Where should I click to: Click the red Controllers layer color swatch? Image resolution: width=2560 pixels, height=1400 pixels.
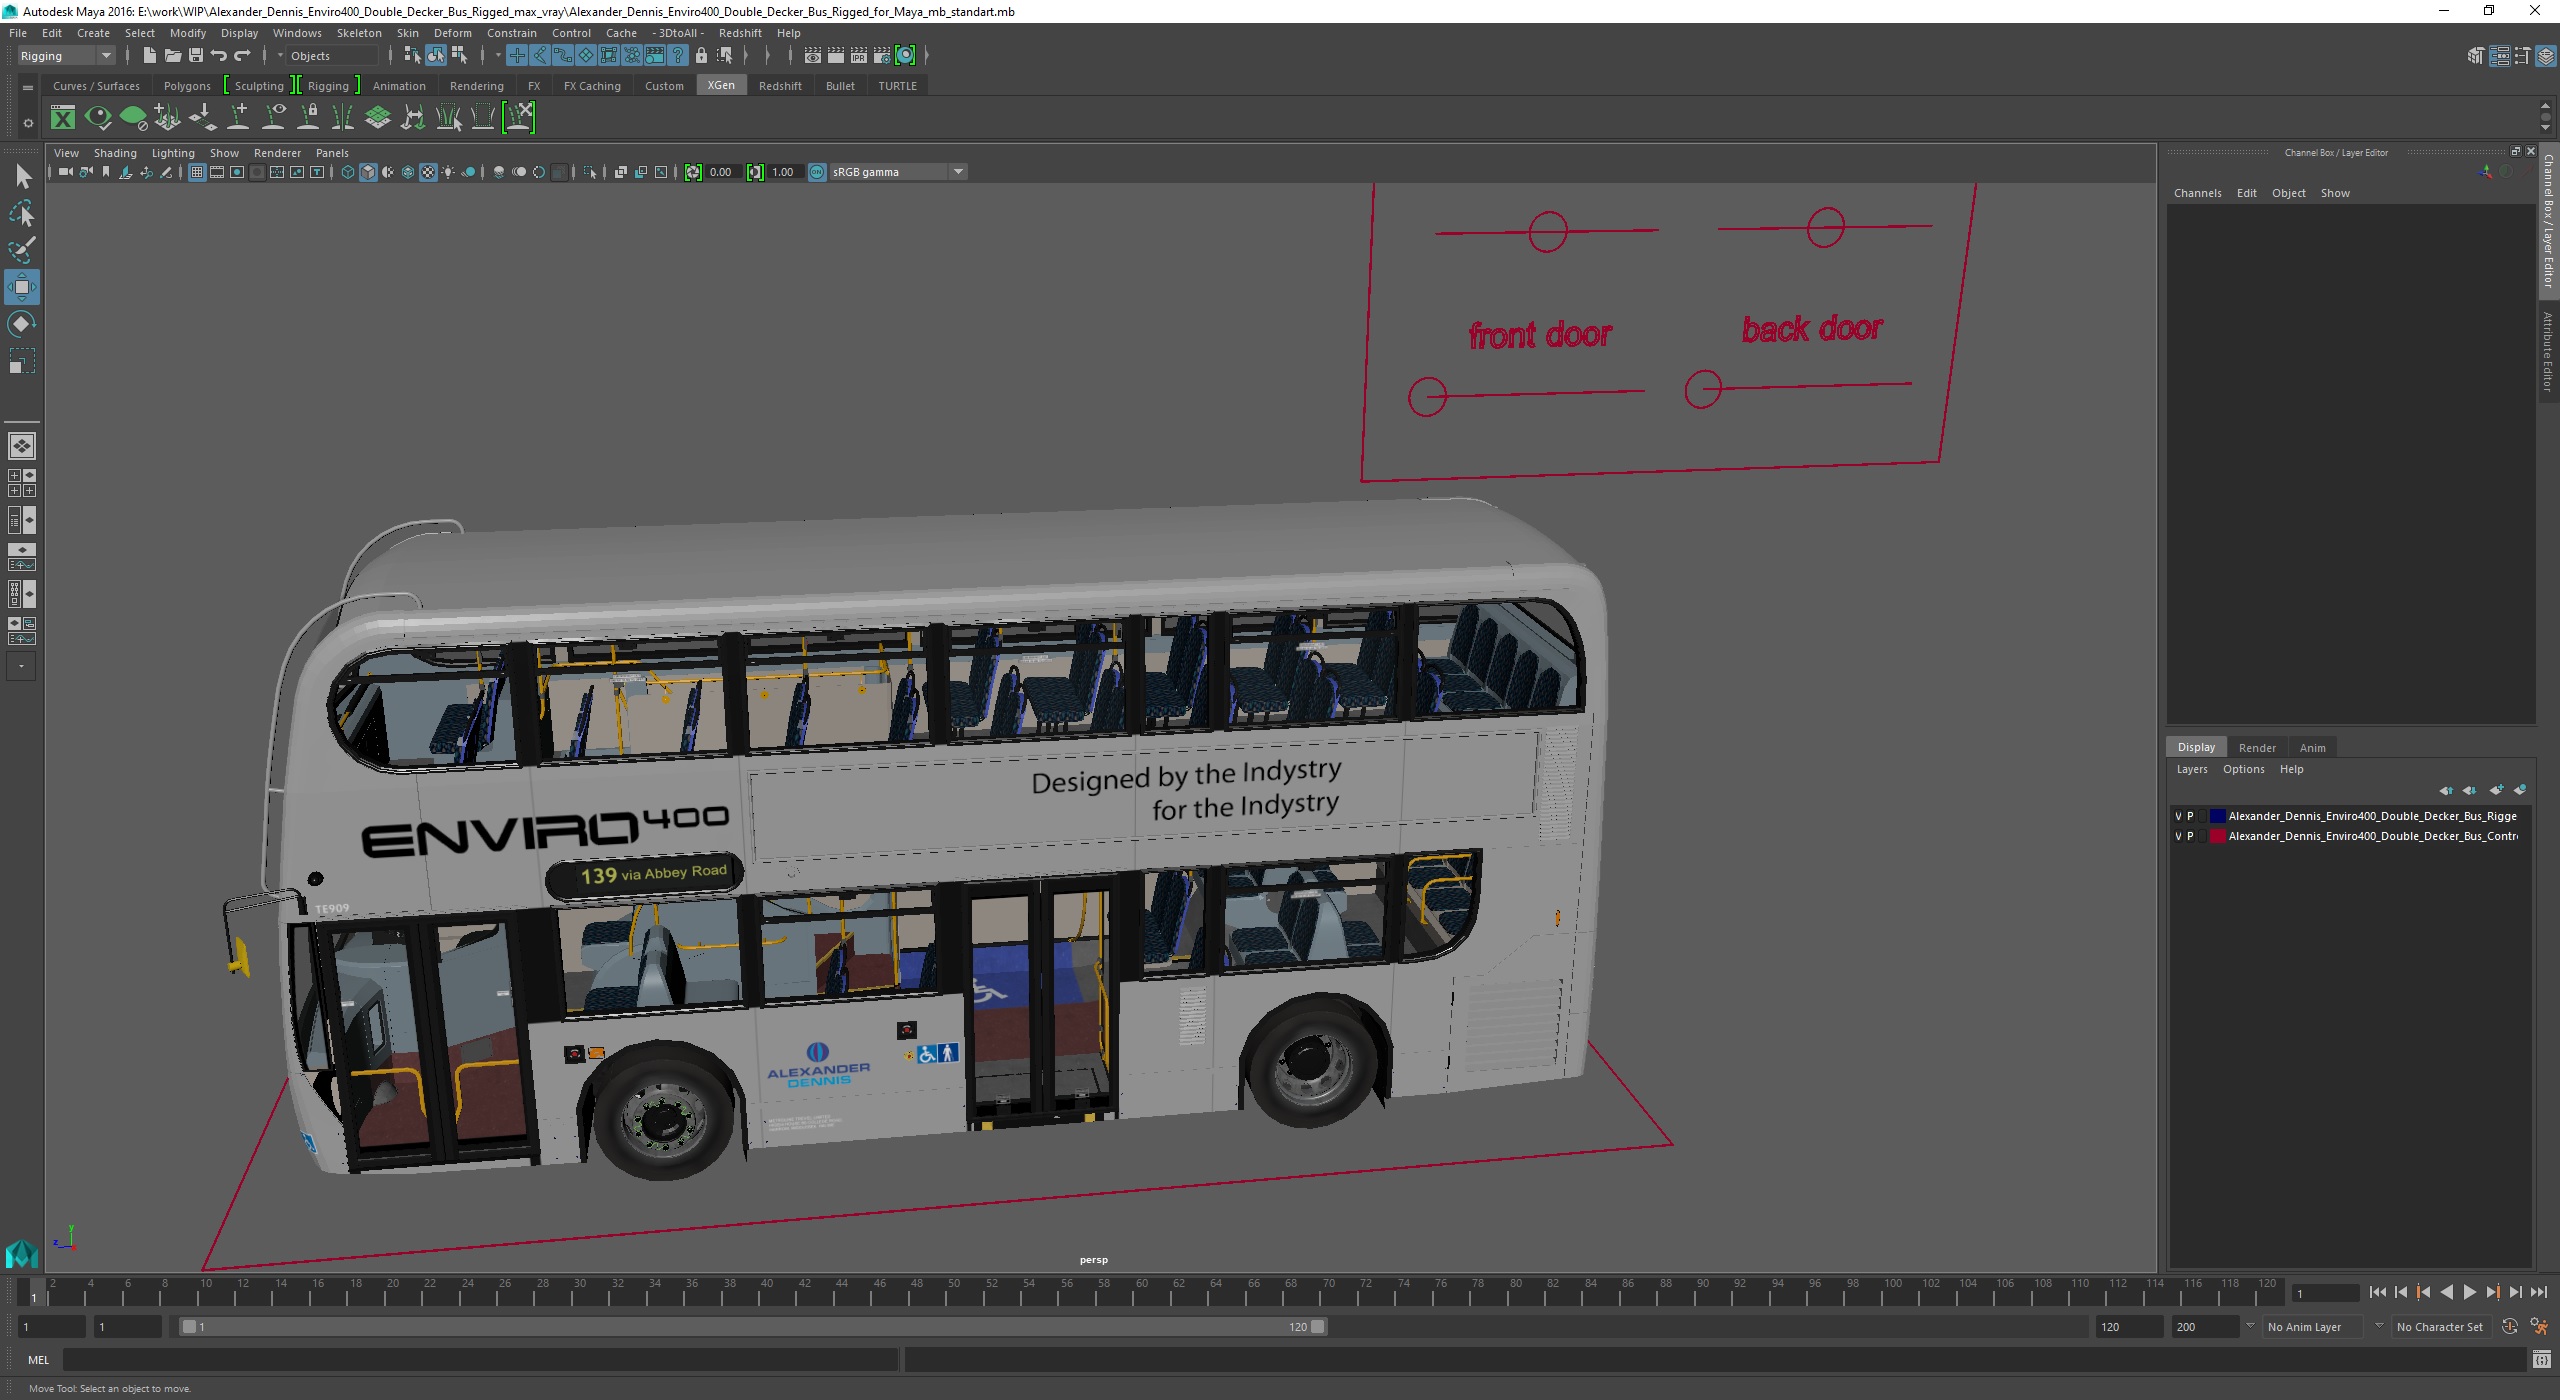click(2217, 836)
